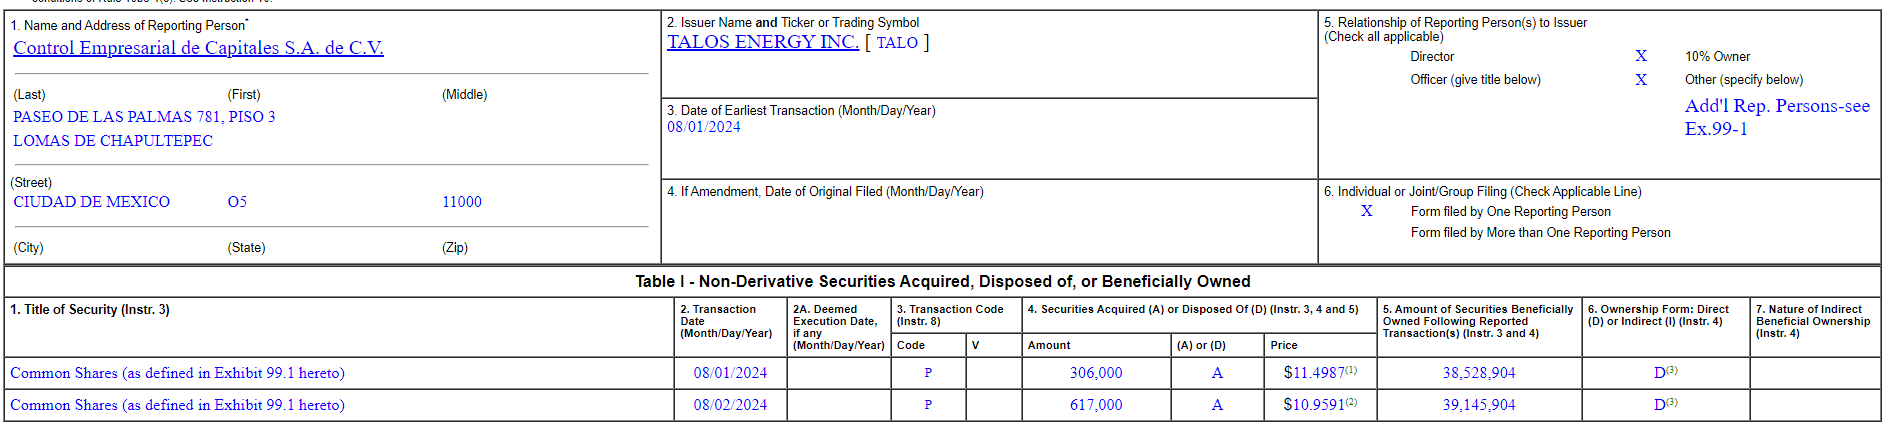Click the Form filed by More than One Reporting Person line
Screen dimensions: 1884x422
coord(1540,233)
